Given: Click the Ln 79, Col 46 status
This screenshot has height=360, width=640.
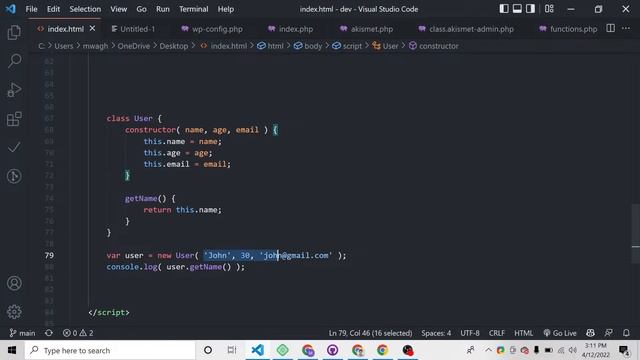Looking at the screenshot, I should coord(370,333).
